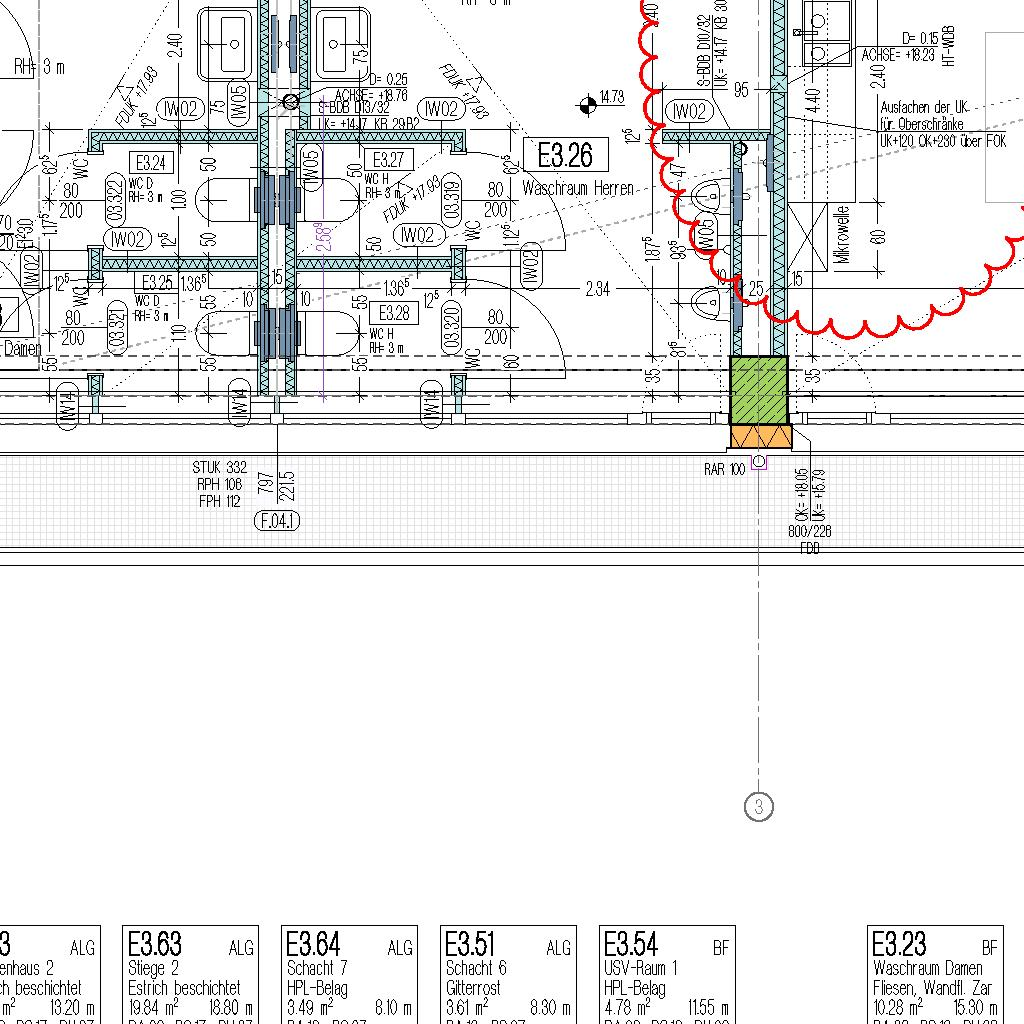The height and width of the screenshot is (1024, 1024).
Task: Select the '19.84 m²' area value
Action: point(153,1007)
